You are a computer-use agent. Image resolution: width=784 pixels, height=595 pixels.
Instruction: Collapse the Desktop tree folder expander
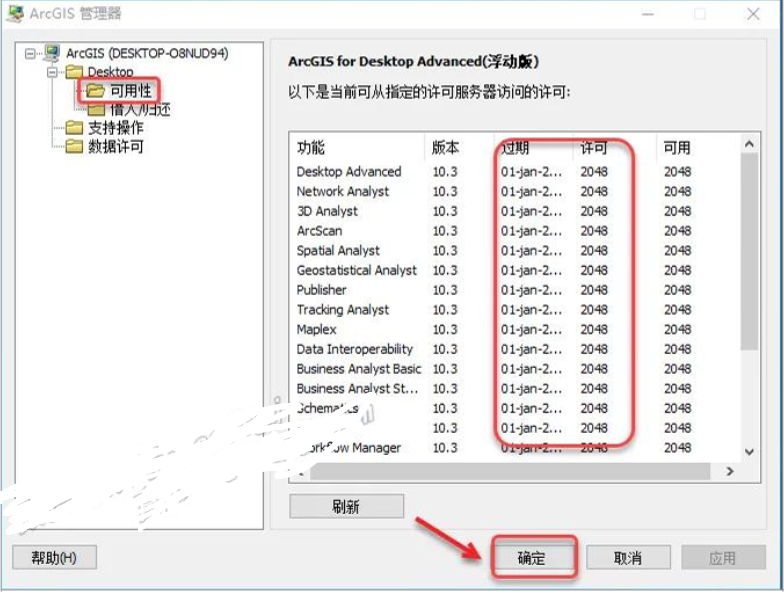[x=52, y=72]
